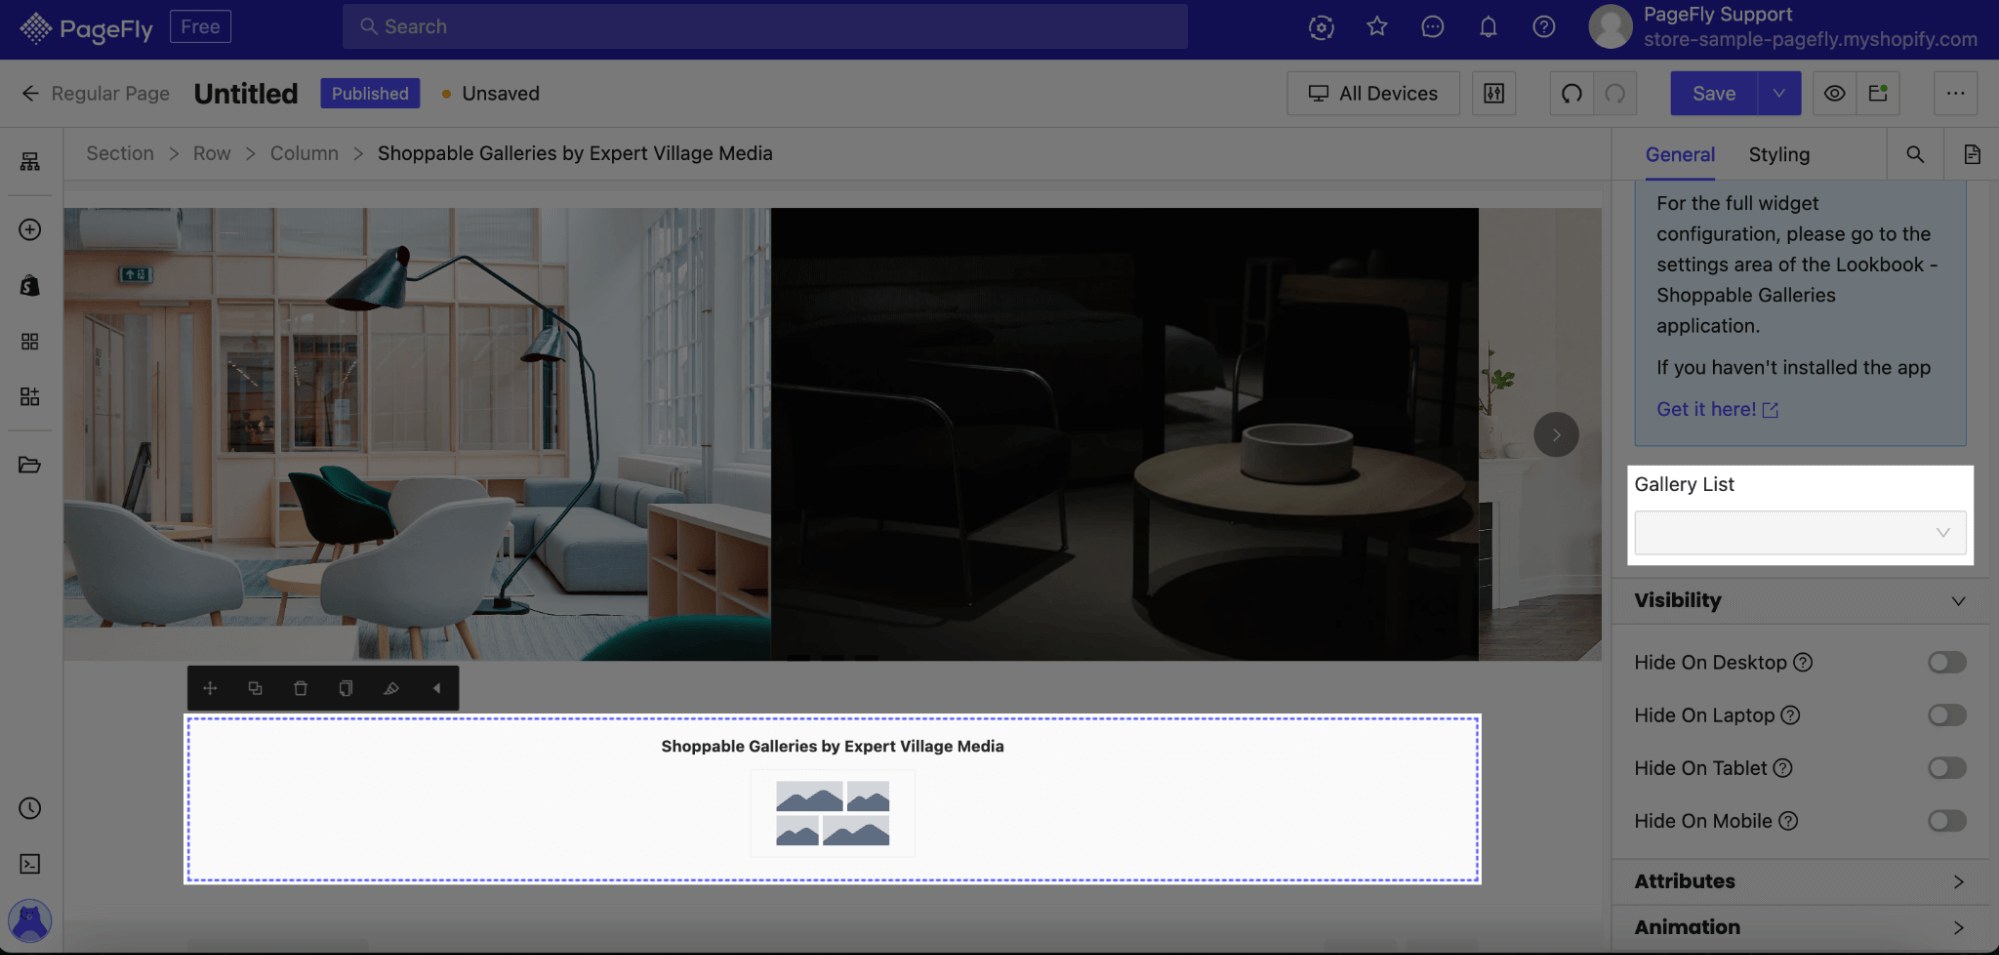Toggle Hide On Tablet switch
Screen dimensions: 1999x955
1947,768
